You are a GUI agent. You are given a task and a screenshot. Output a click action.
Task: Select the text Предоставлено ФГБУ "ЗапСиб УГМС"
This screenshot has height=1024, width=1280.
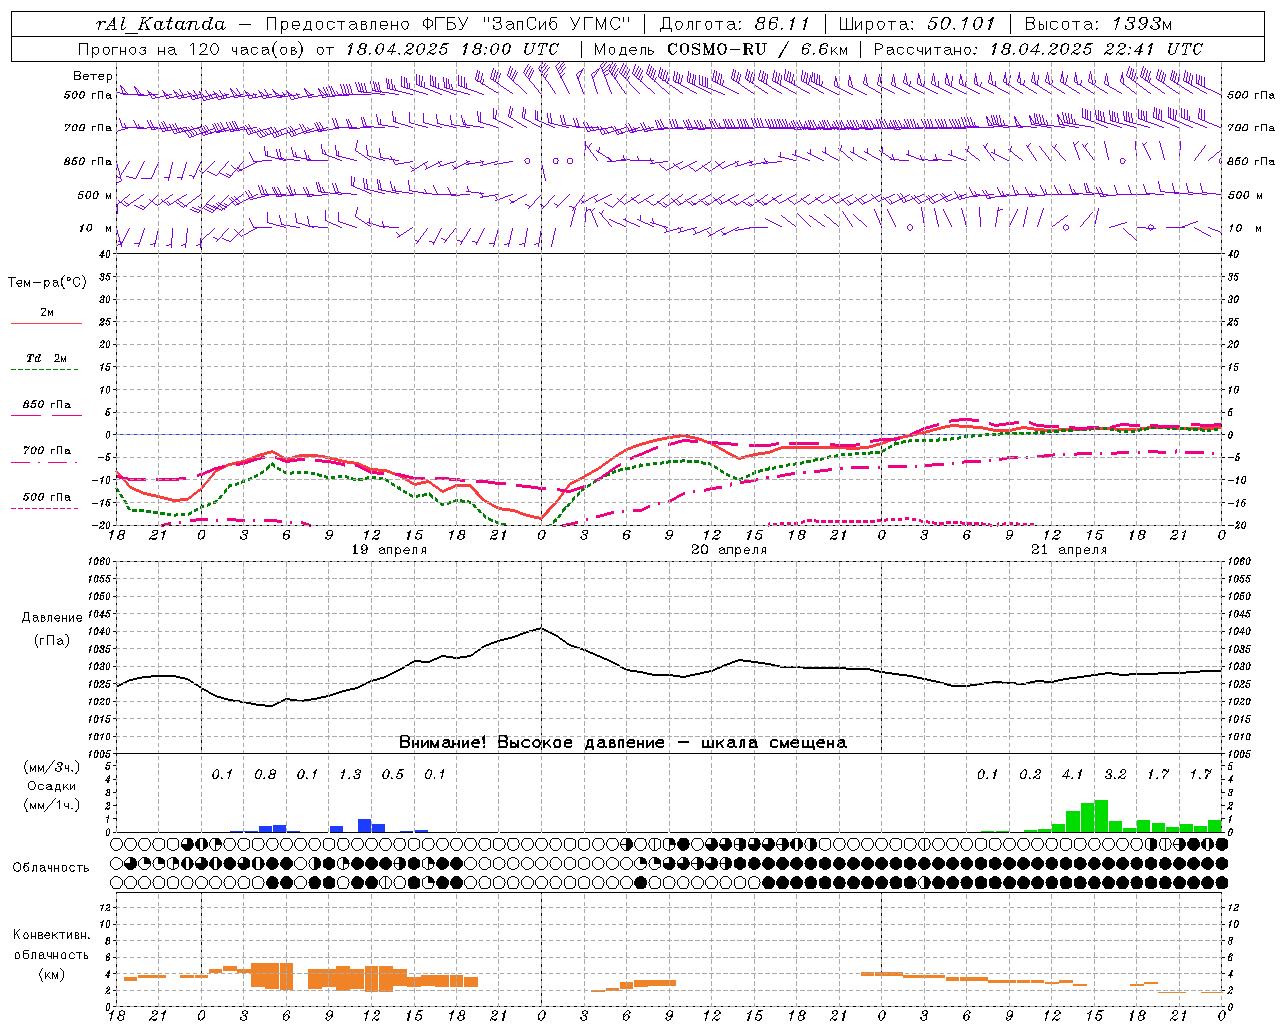point(448,24)
